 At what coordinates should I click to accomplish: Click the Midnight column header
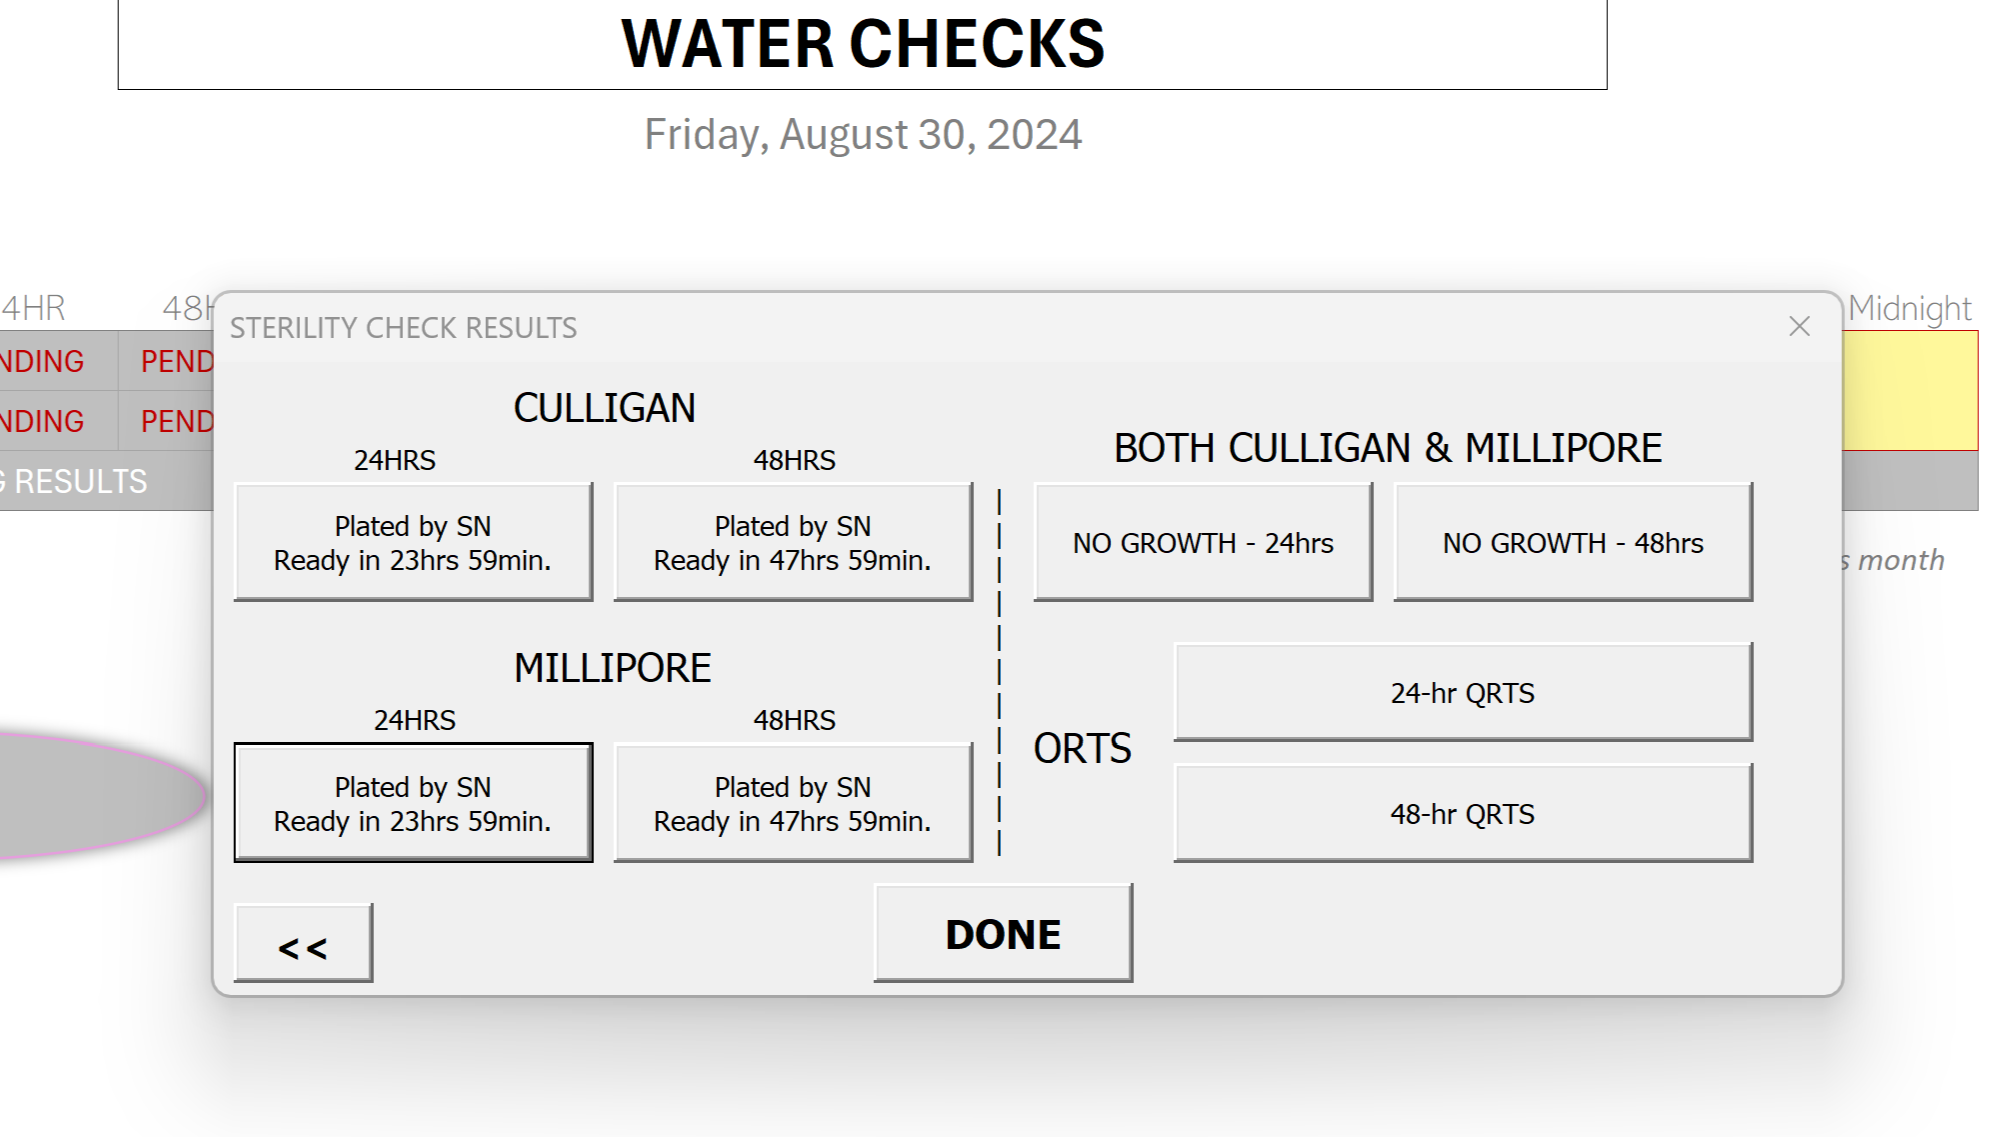(1909, 308)
